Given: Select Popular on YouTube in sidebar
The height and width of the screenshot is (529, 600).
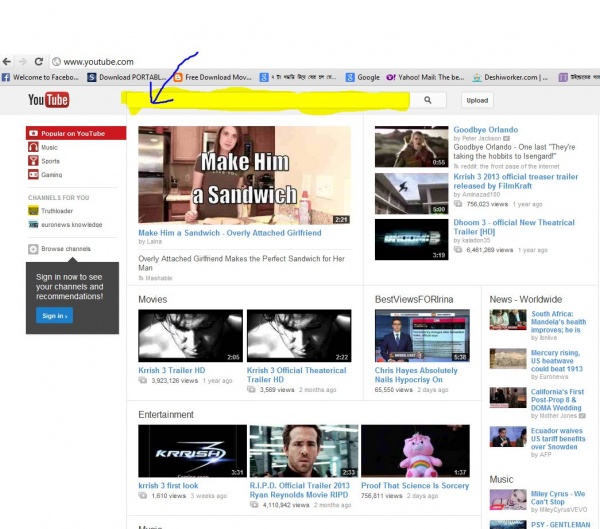Looking at the screenshot, I should (x=76, y=133).
